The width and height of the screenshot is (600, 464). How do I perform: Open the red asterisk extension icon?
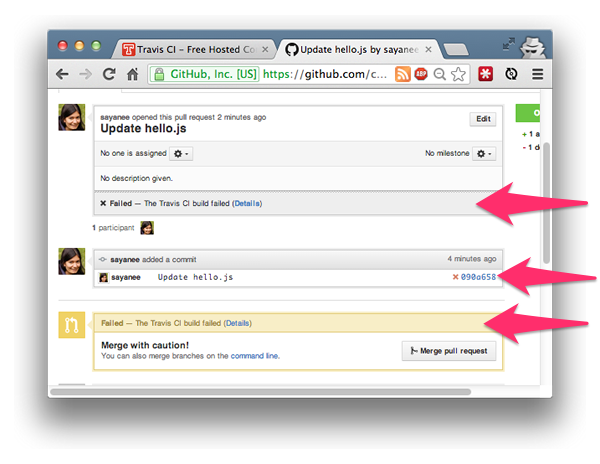click(x=485, y=74)
